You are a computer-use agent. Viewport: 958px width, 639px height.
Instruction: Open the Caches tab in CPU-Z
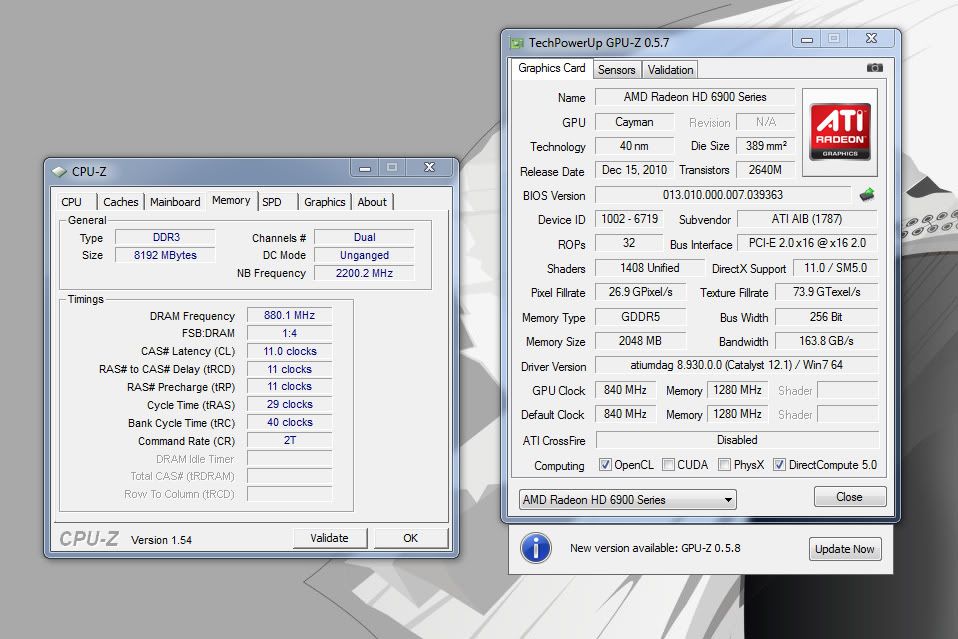pos(120,202)
